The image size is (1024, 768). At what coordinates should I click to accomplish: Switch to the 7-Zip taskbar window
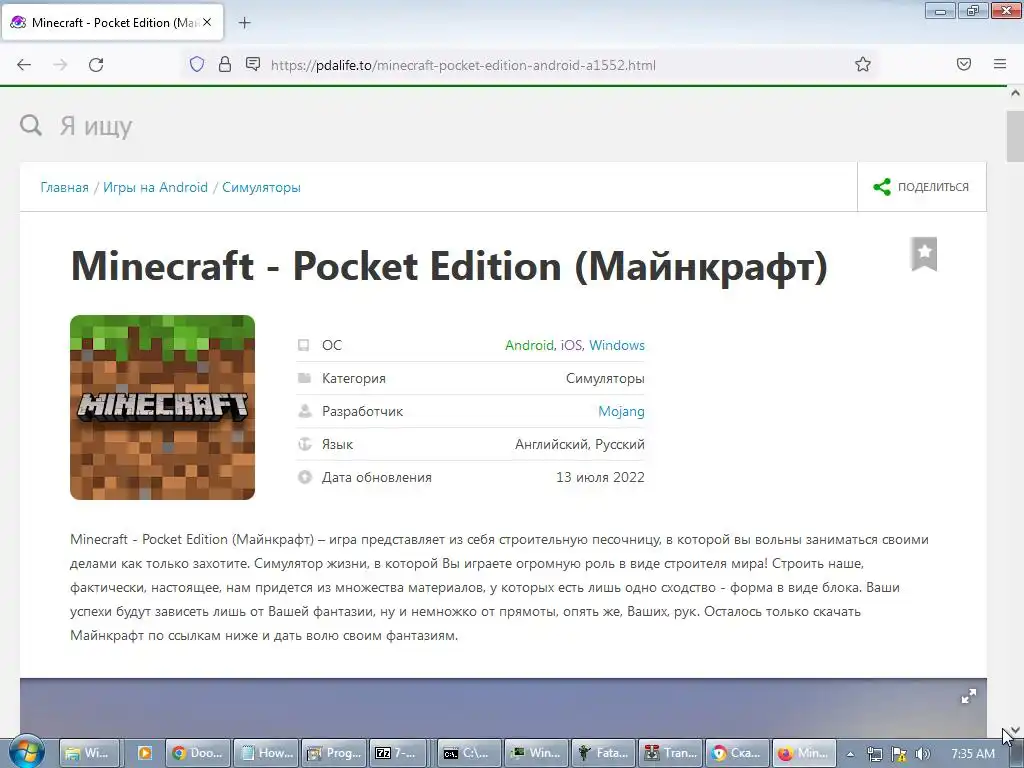pos(398,753)
